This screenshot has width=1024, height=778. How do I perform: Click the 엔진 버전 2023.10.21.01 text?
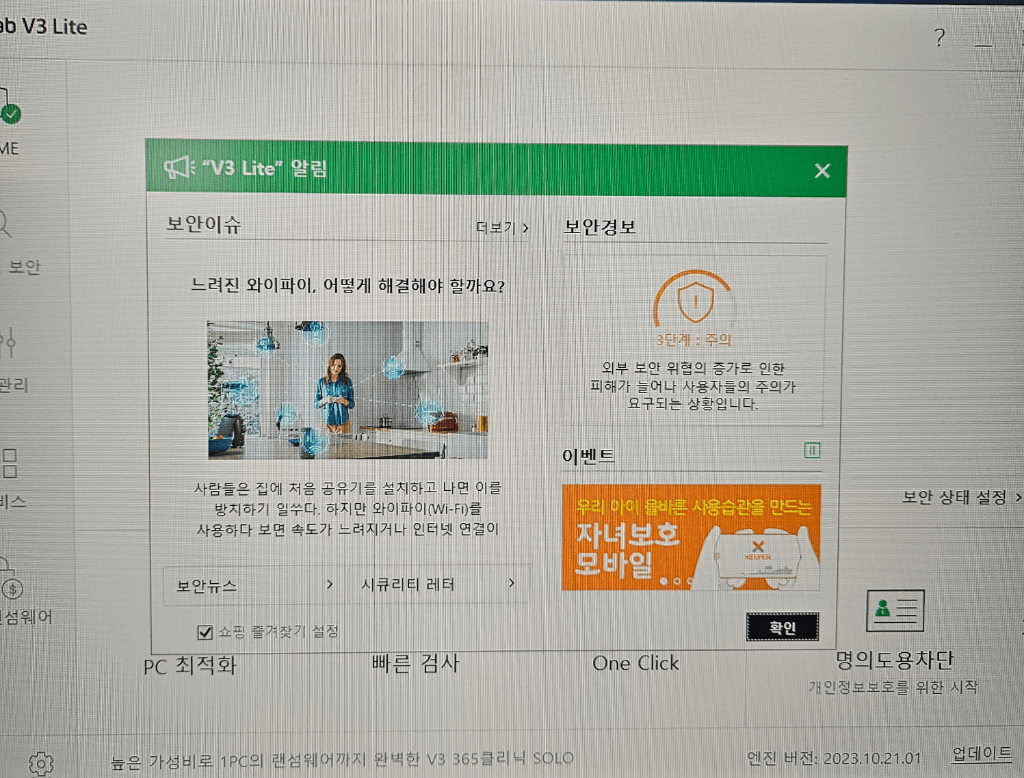click(x=834, y=758)
